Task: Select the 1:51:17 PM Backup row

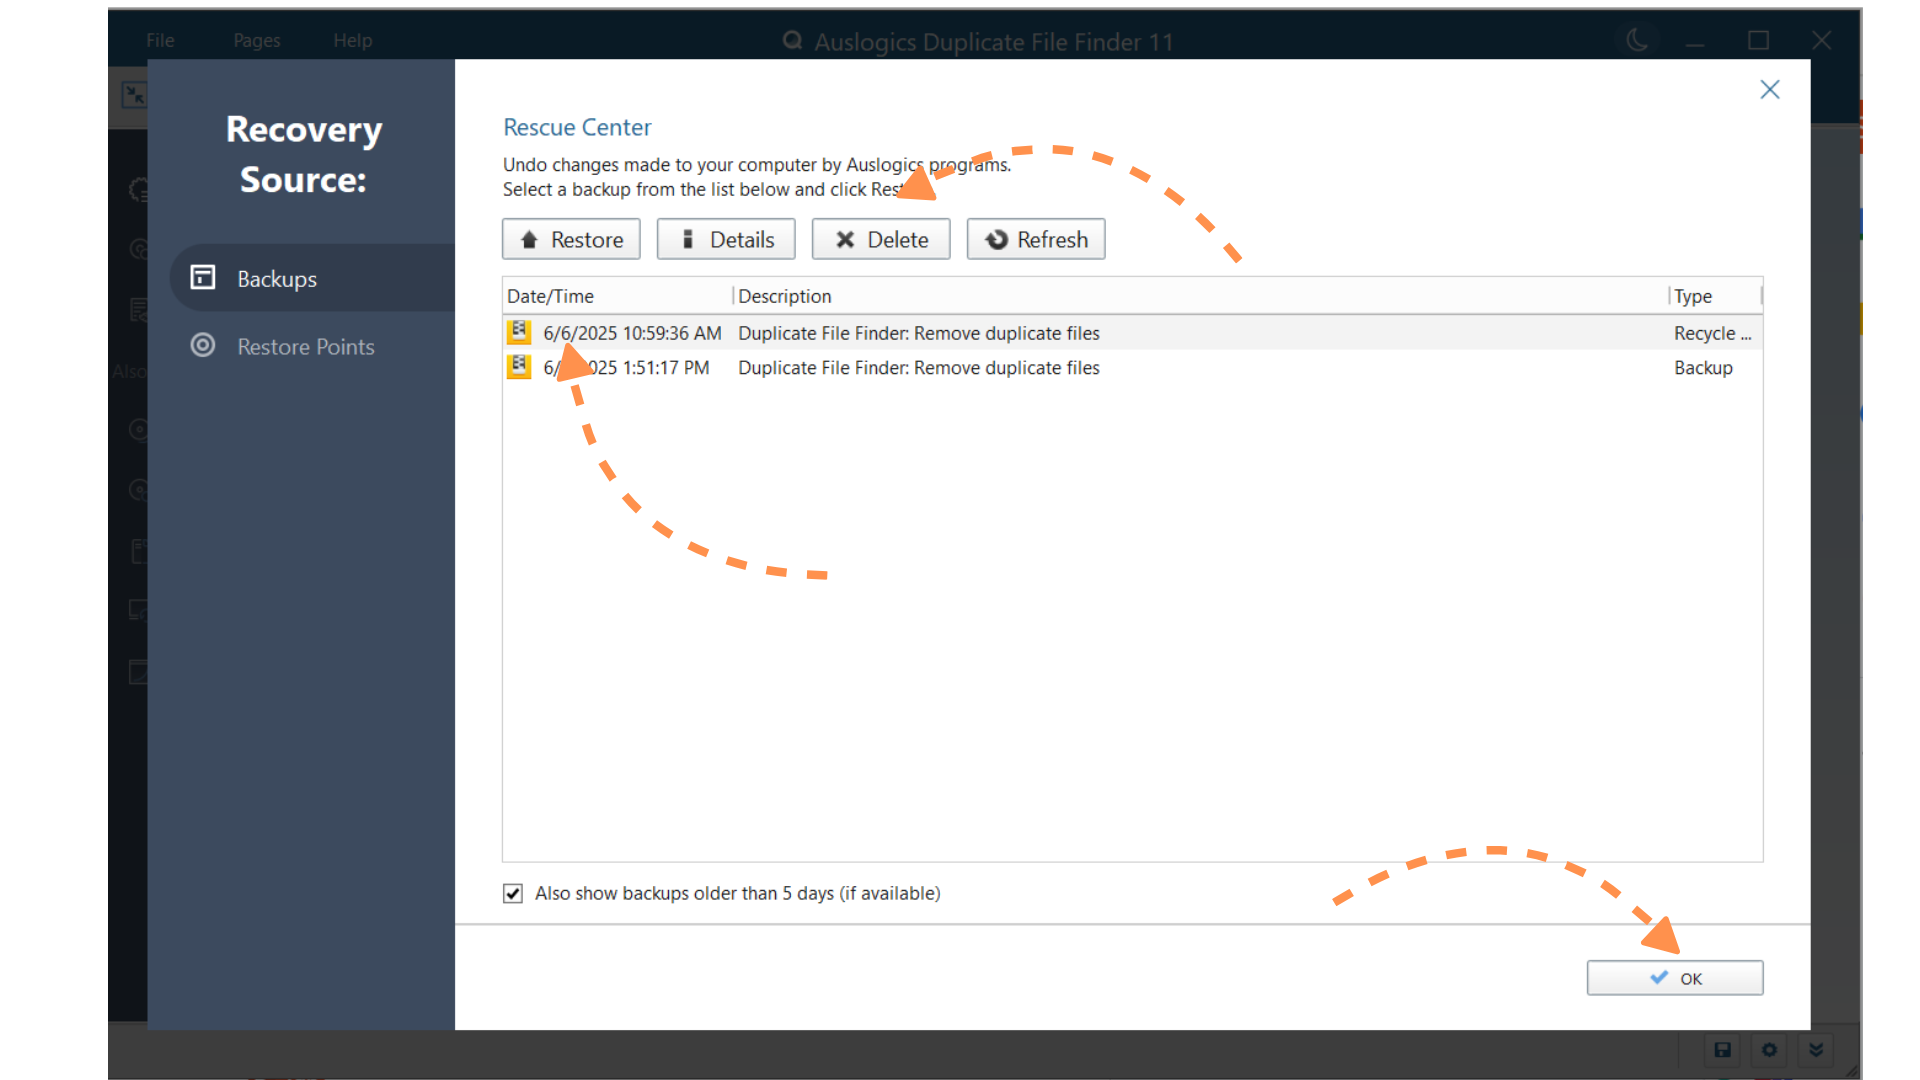Action: coord(918,368)
